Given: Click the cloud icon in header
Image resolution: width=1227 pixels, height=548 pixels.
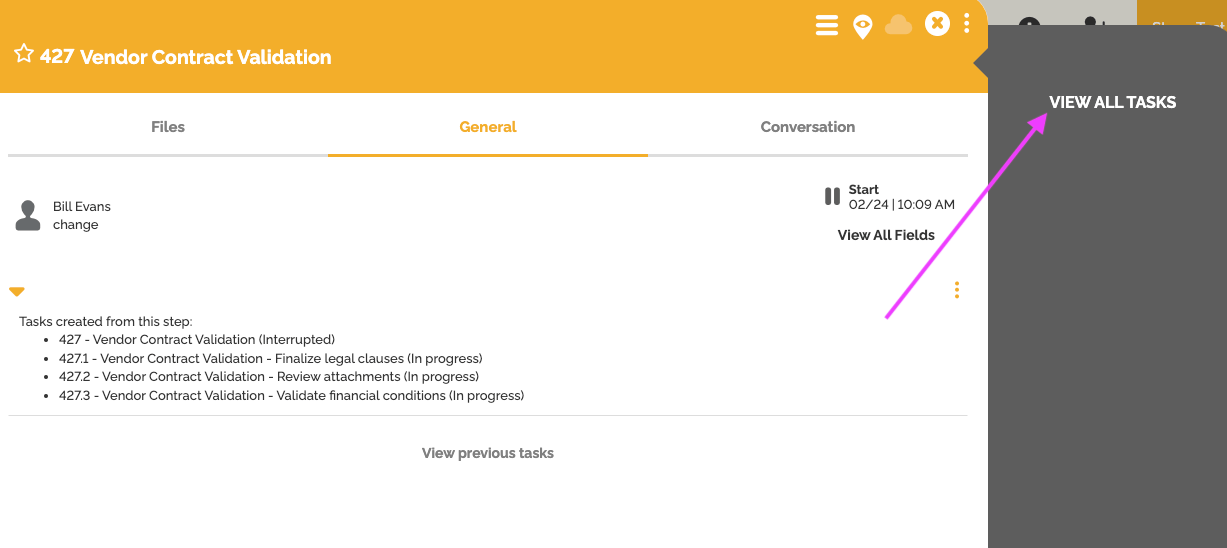Looking at the screenshot, I should point(898,25).
